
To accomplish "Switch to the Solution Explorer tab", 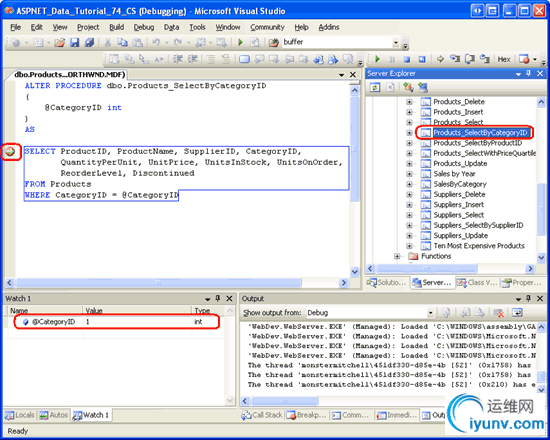I will click(x=387, y=282).
